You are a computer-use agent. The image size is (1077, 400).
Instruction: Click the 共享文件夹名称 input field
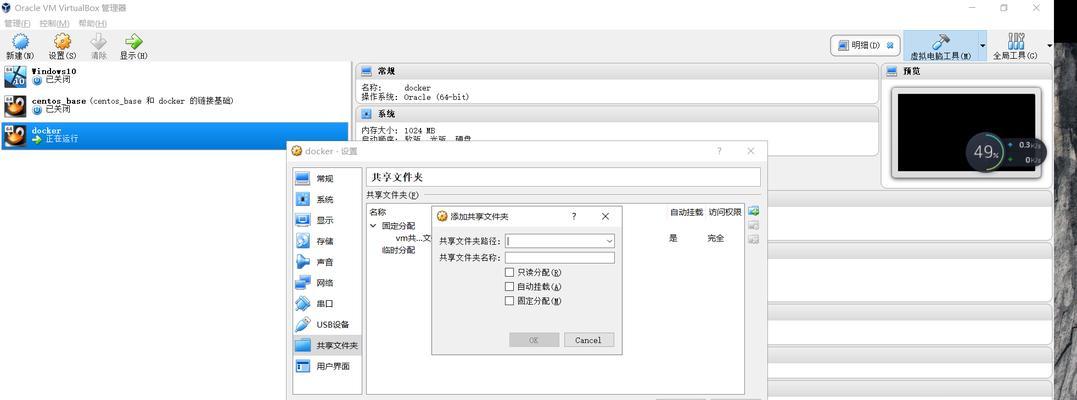tap(560, 258)
